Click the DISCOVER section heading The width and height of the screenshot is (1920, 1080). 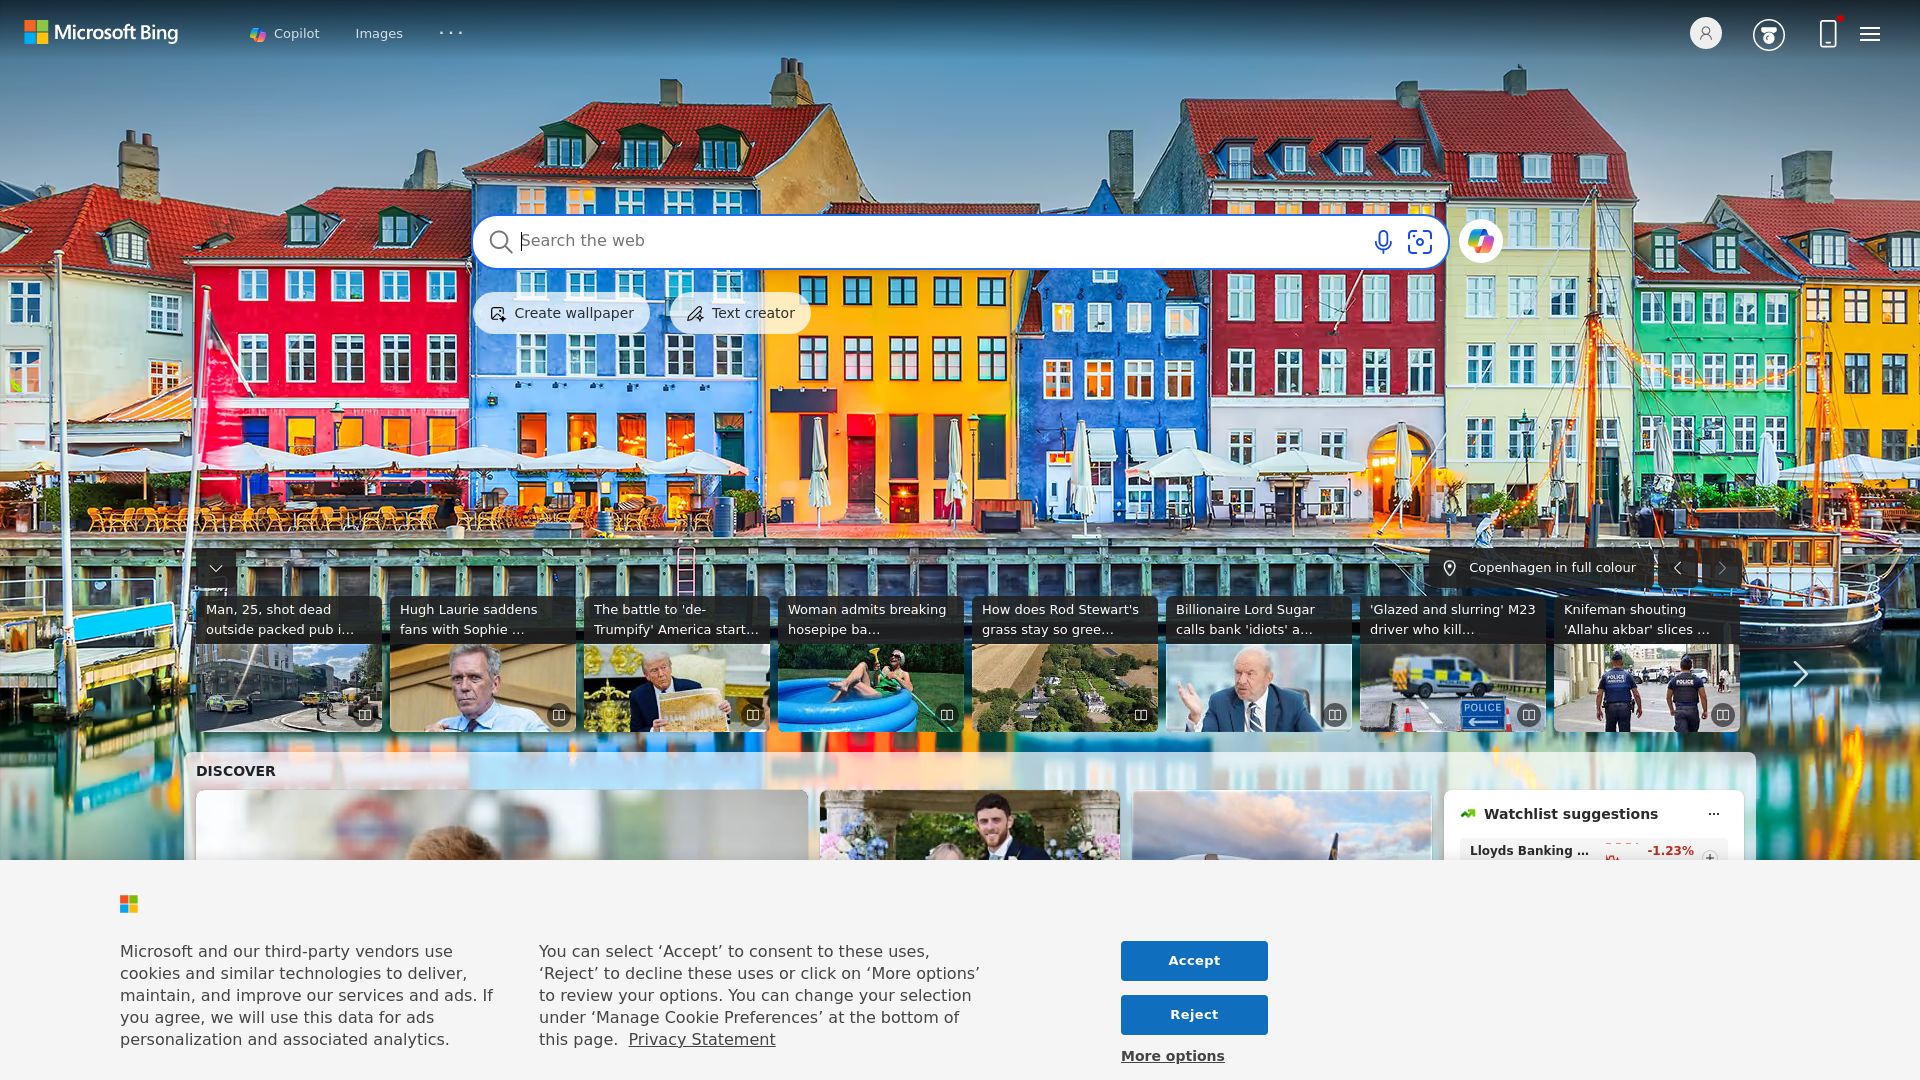coord(236,771)
